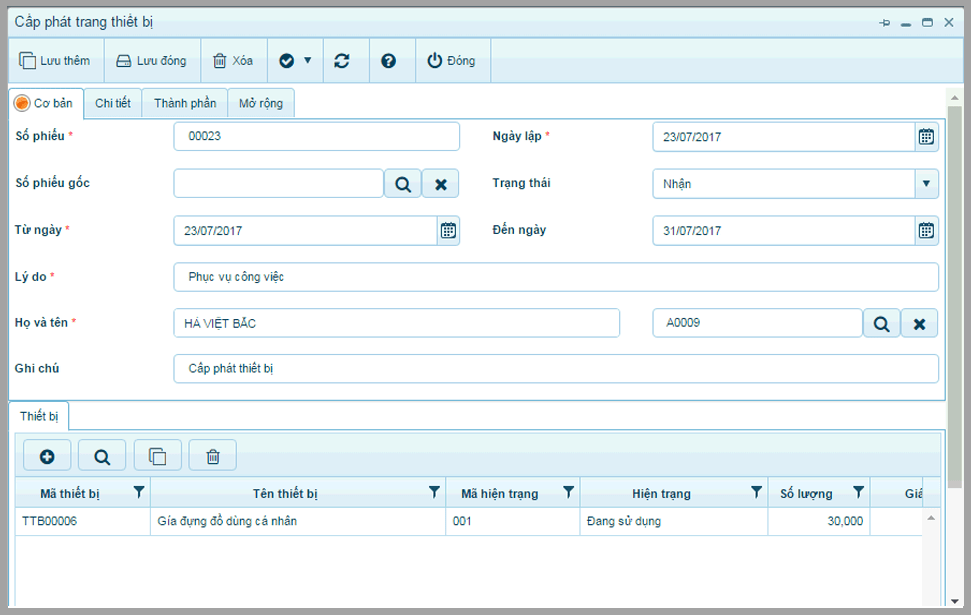971x615 pixels.
Task: Open the Thành phần tab
Action: pyautogui.click(x=185, y=103)
